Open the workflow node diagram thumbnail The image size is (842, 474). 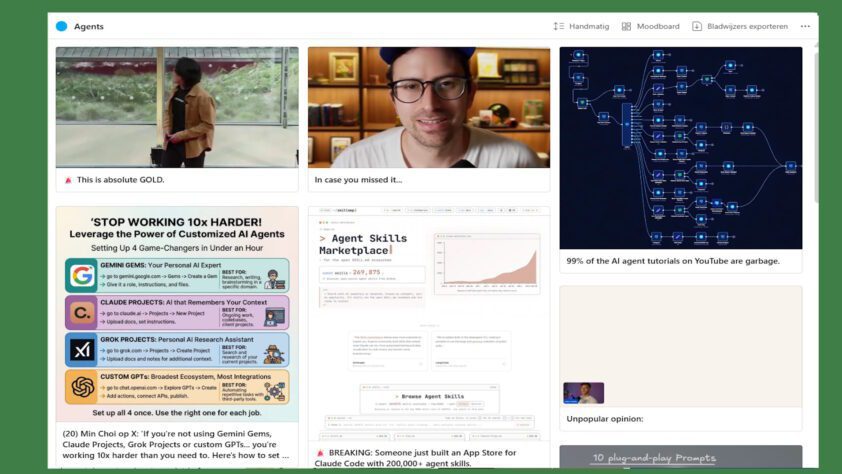coord(680,147)
